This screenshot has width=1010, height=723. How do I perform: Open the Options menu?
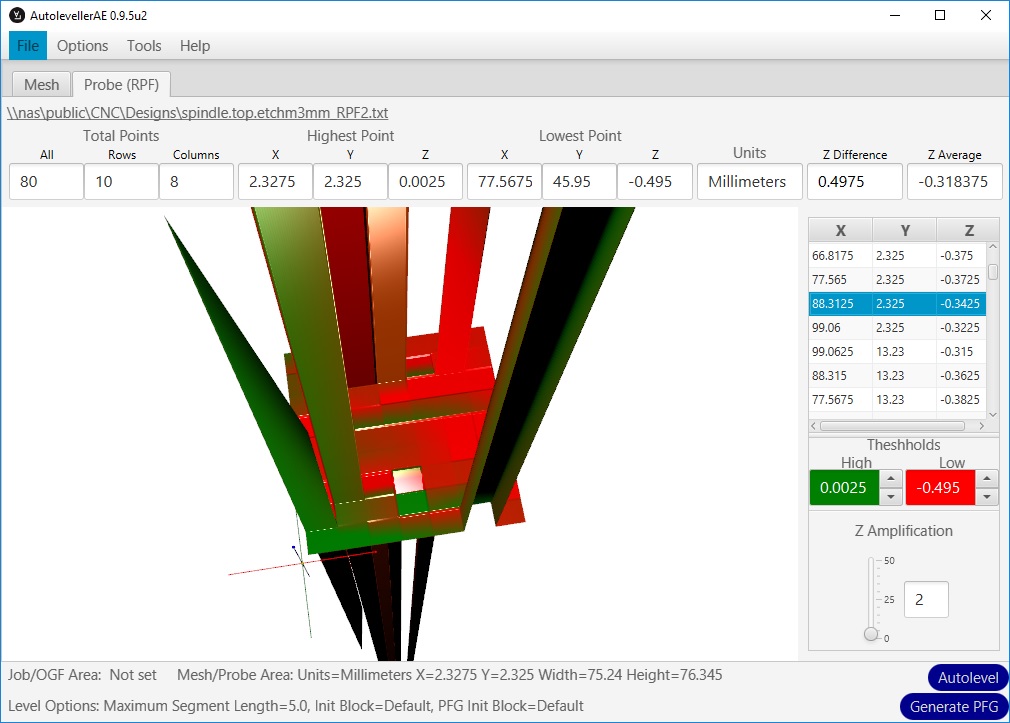coord(82,46)
